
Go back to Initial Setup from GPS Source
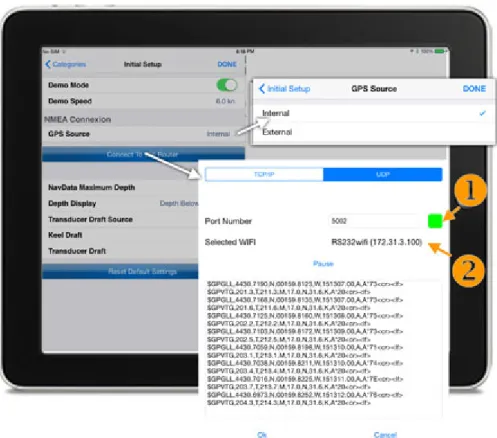[284, 89]
